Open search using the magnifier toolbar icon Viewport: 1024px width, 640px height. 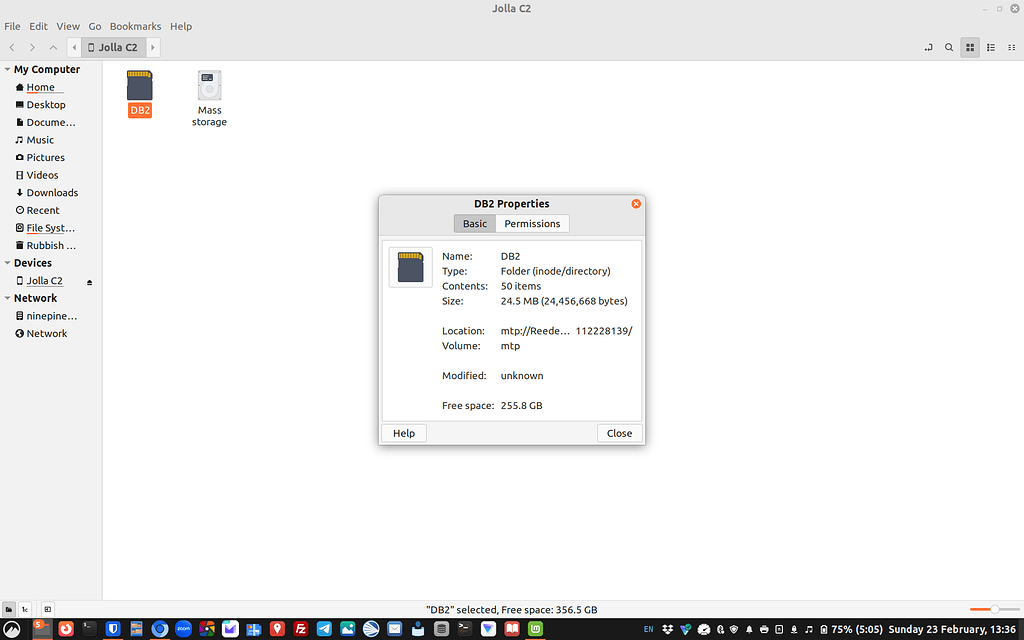coord(948,47)
